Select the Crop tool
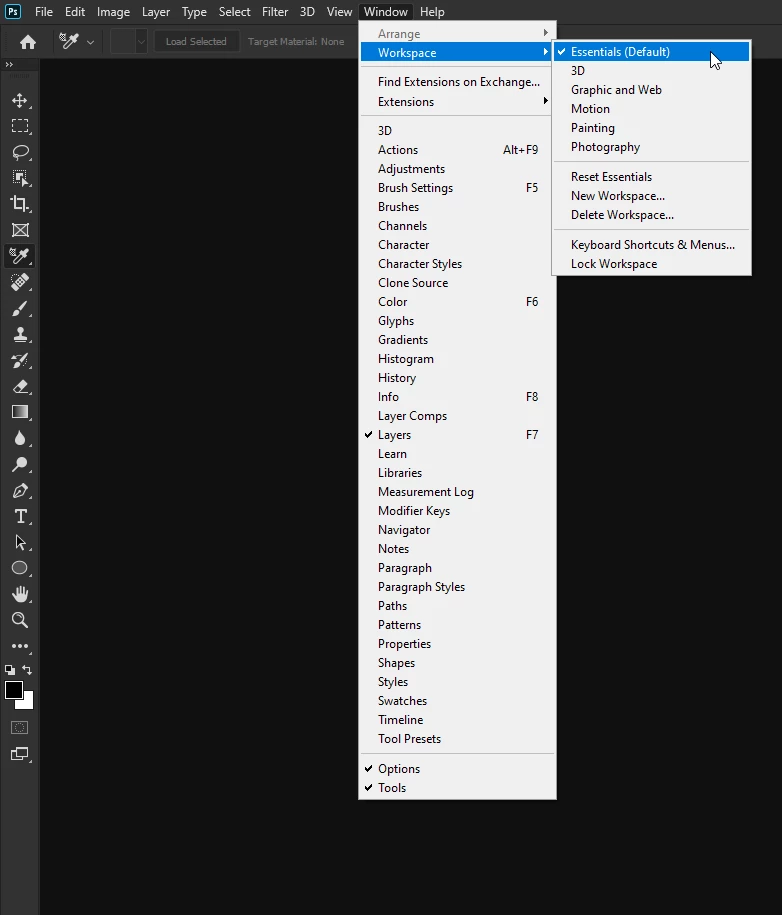This screenshot has height=915, width=782. [x=20, y=204]
